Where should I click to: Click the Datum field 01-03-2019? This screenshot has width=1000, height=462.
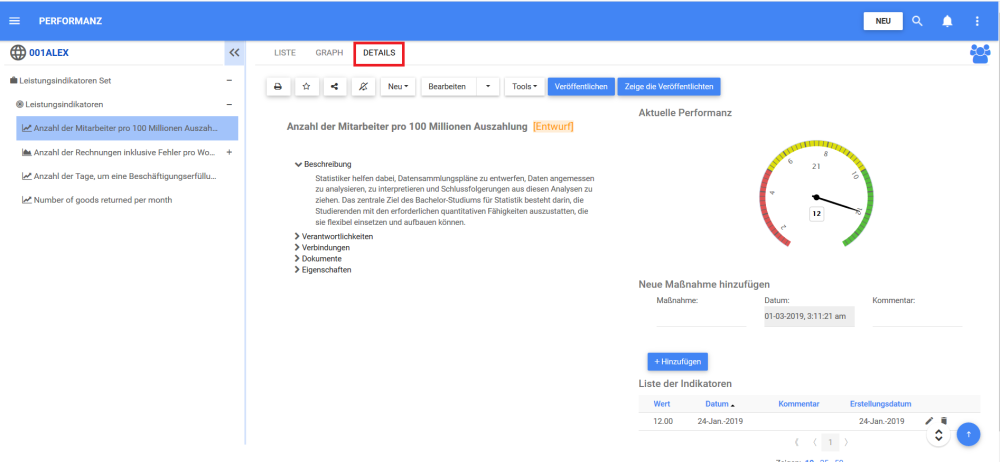[x=809, y=317]
